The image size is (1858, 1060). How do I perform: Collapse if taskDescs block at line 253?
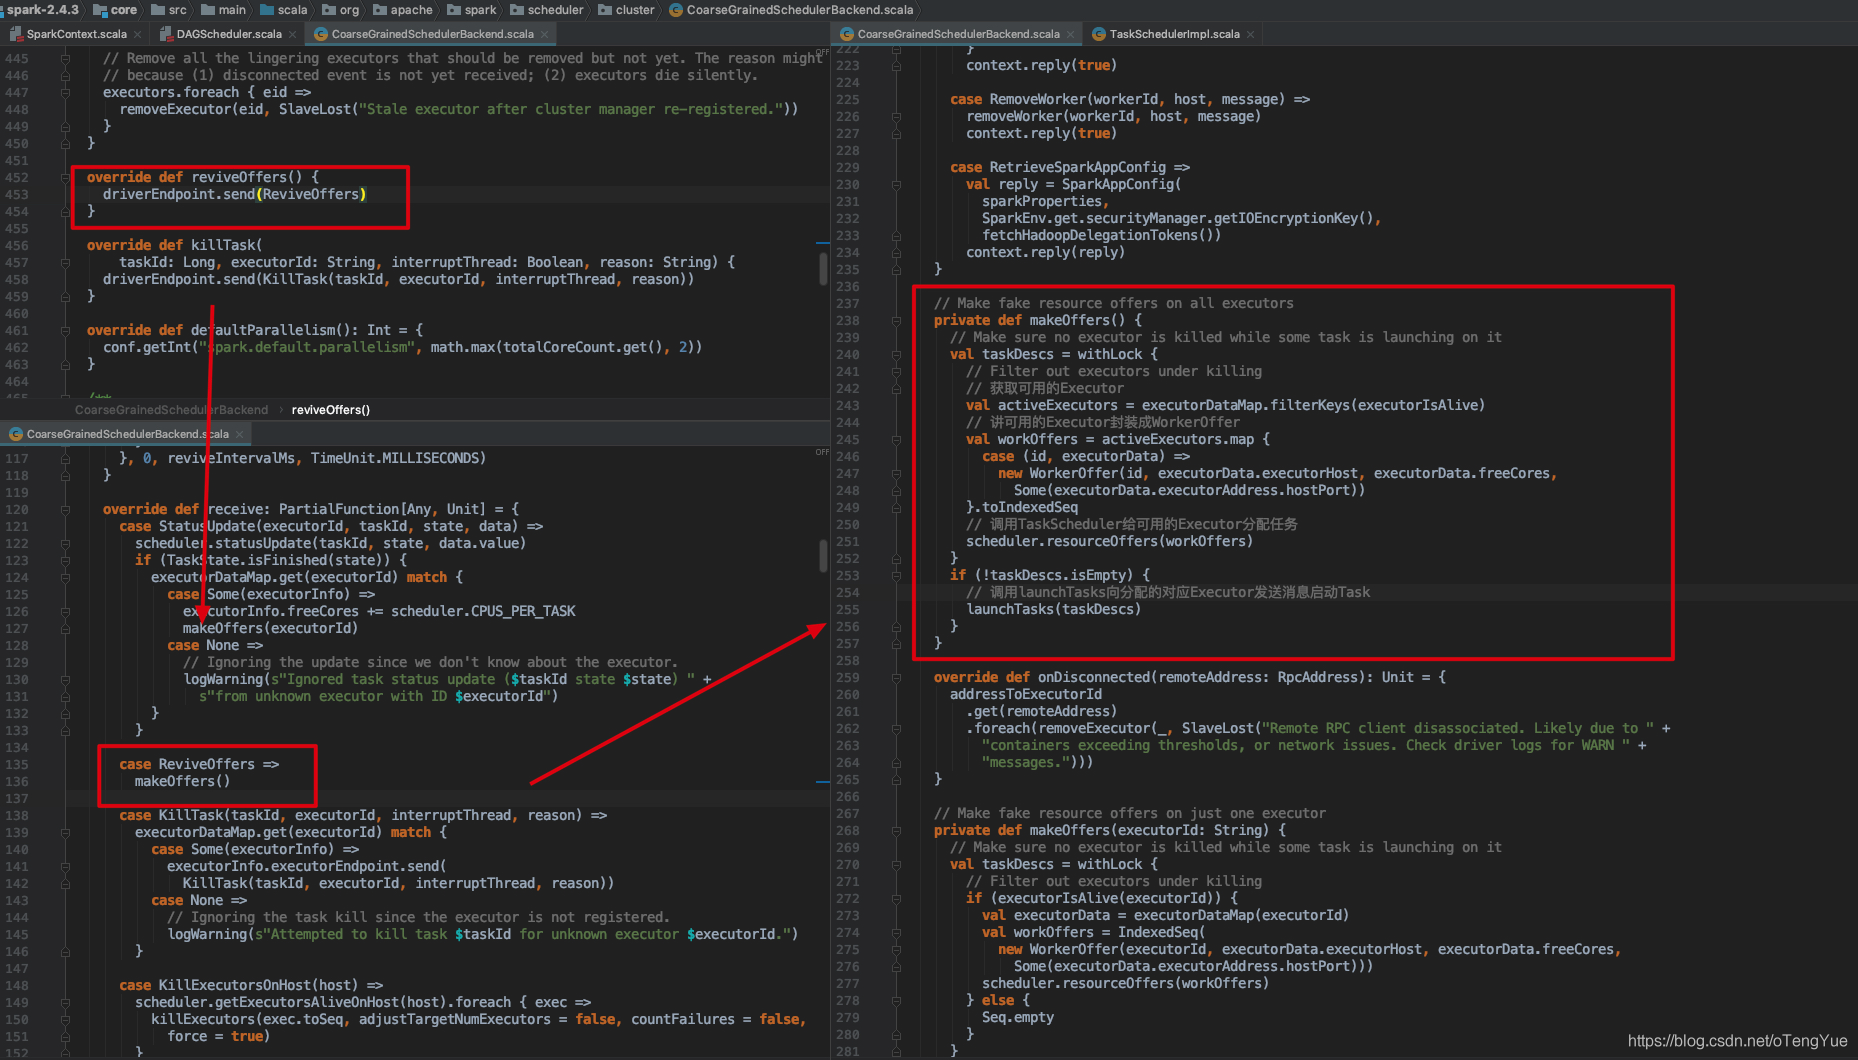pyautogui.click(x=896, y=576)
